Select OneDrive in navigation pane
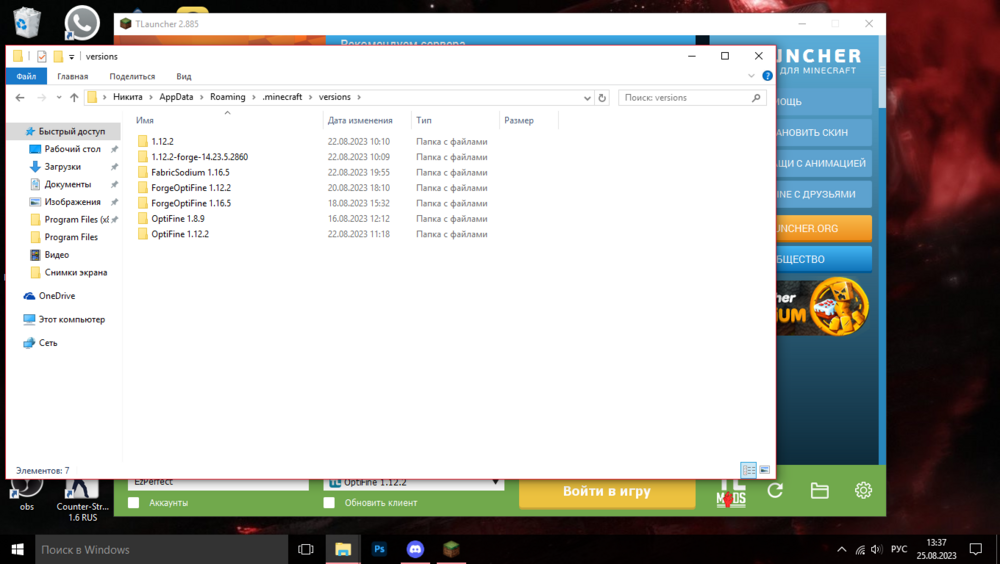The width and height of the screenshot is (1000, 564). coord(57,296)
